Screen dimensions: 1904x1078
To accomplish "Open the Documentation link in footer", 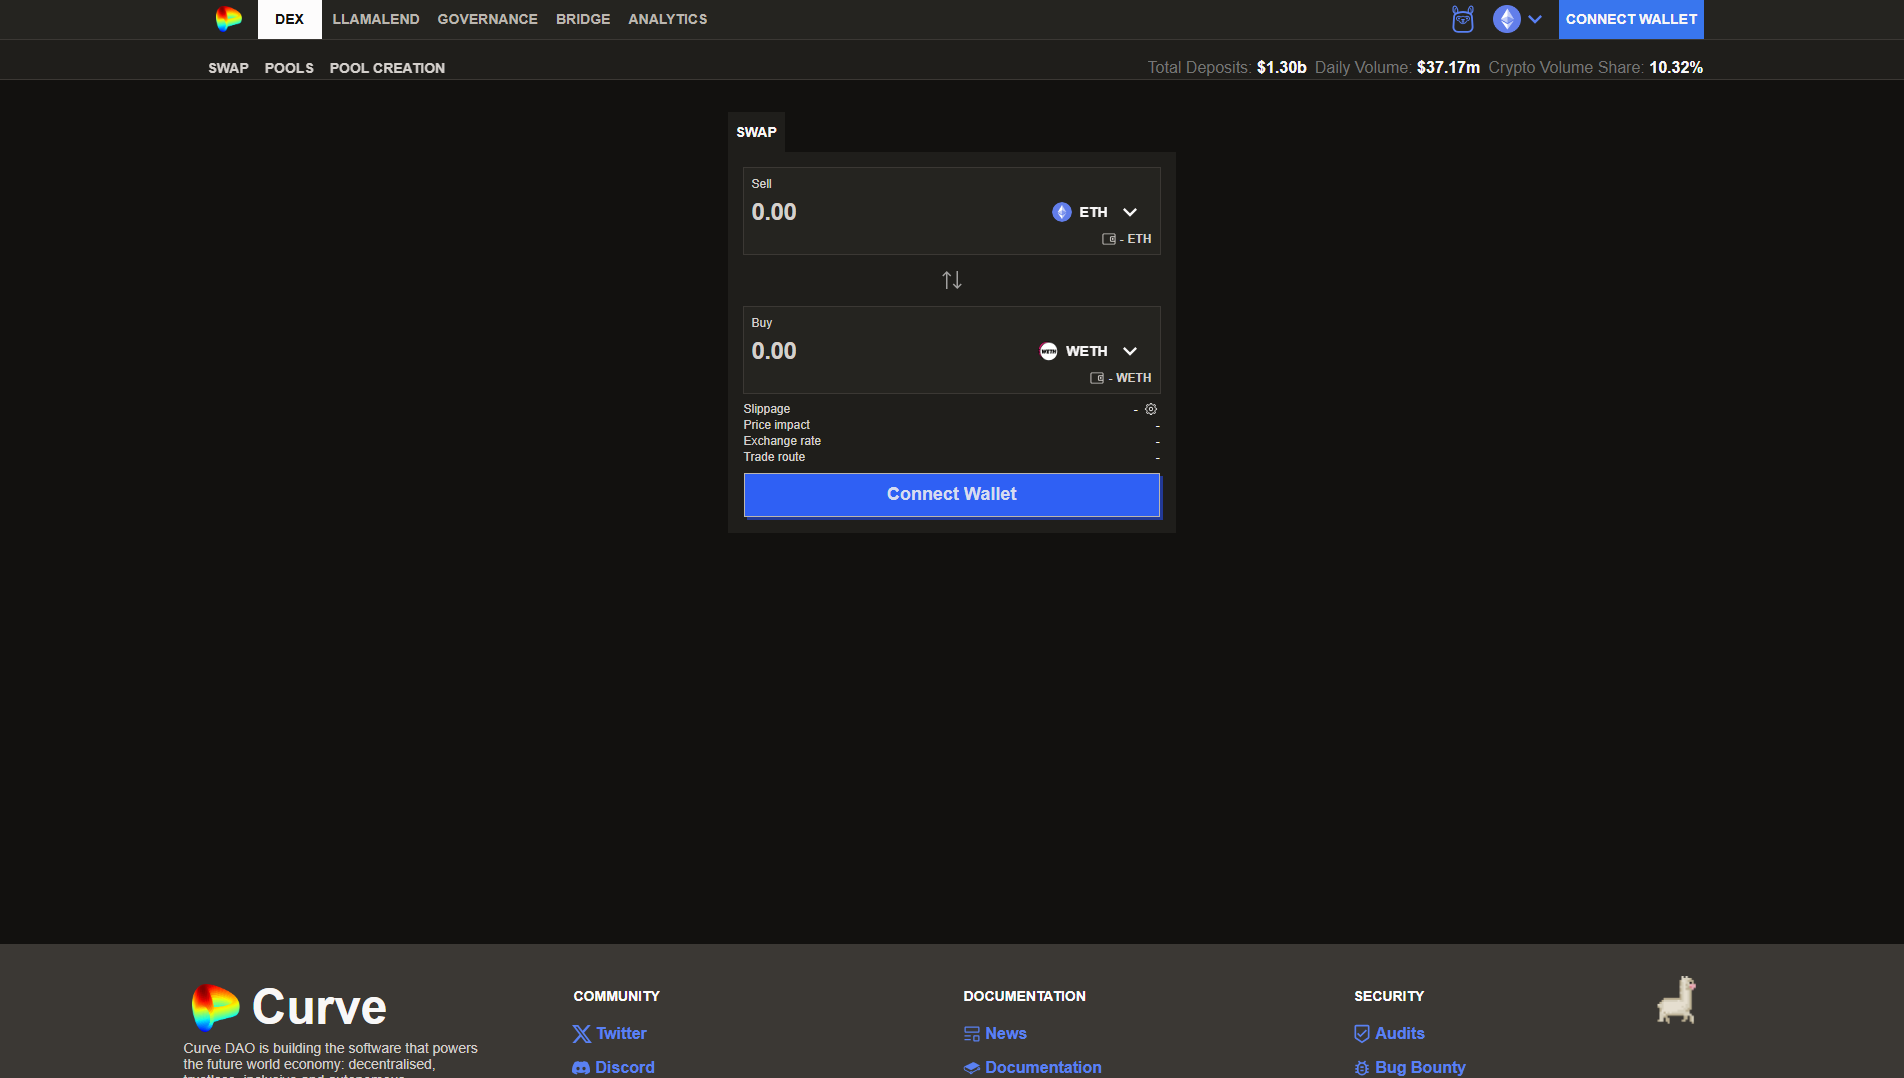I will (x=1032, y=1068).
